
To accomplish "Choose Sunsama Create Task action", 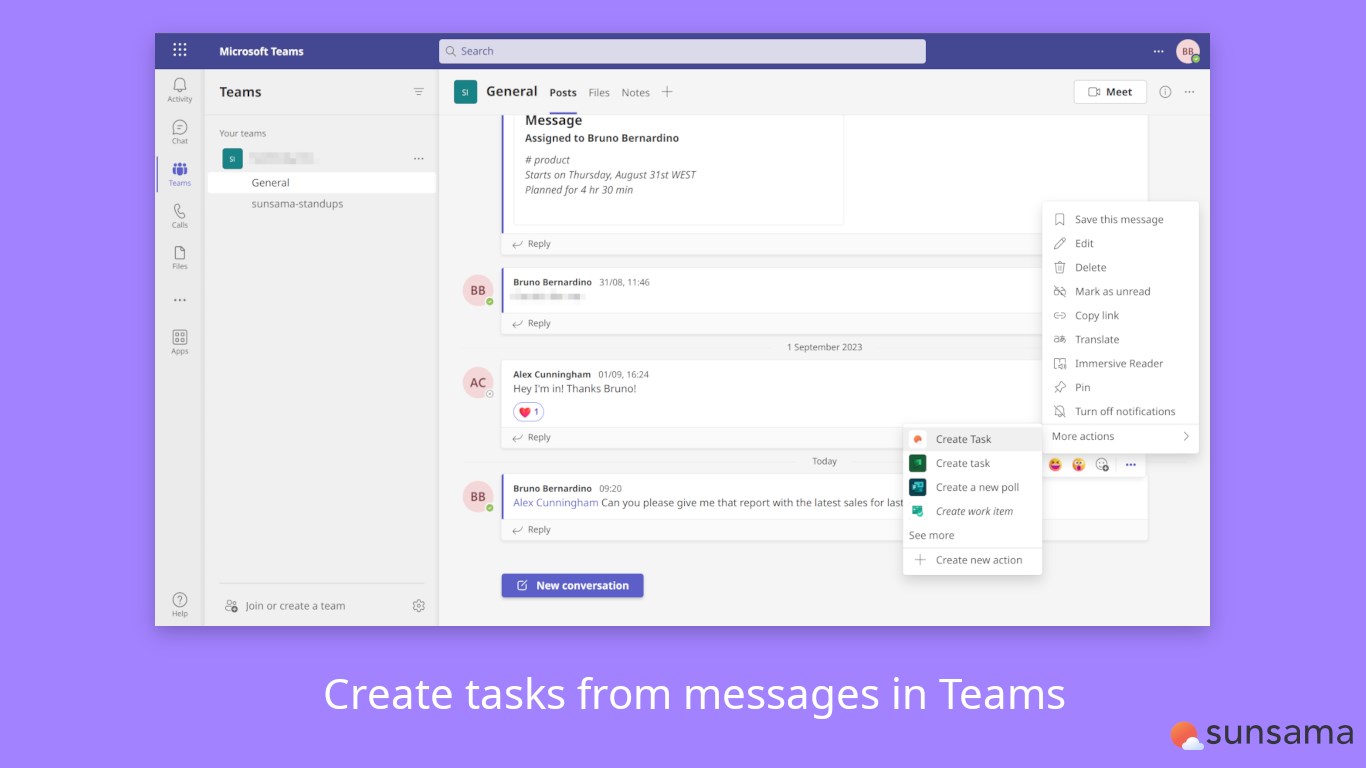I will tap(972, 439).
